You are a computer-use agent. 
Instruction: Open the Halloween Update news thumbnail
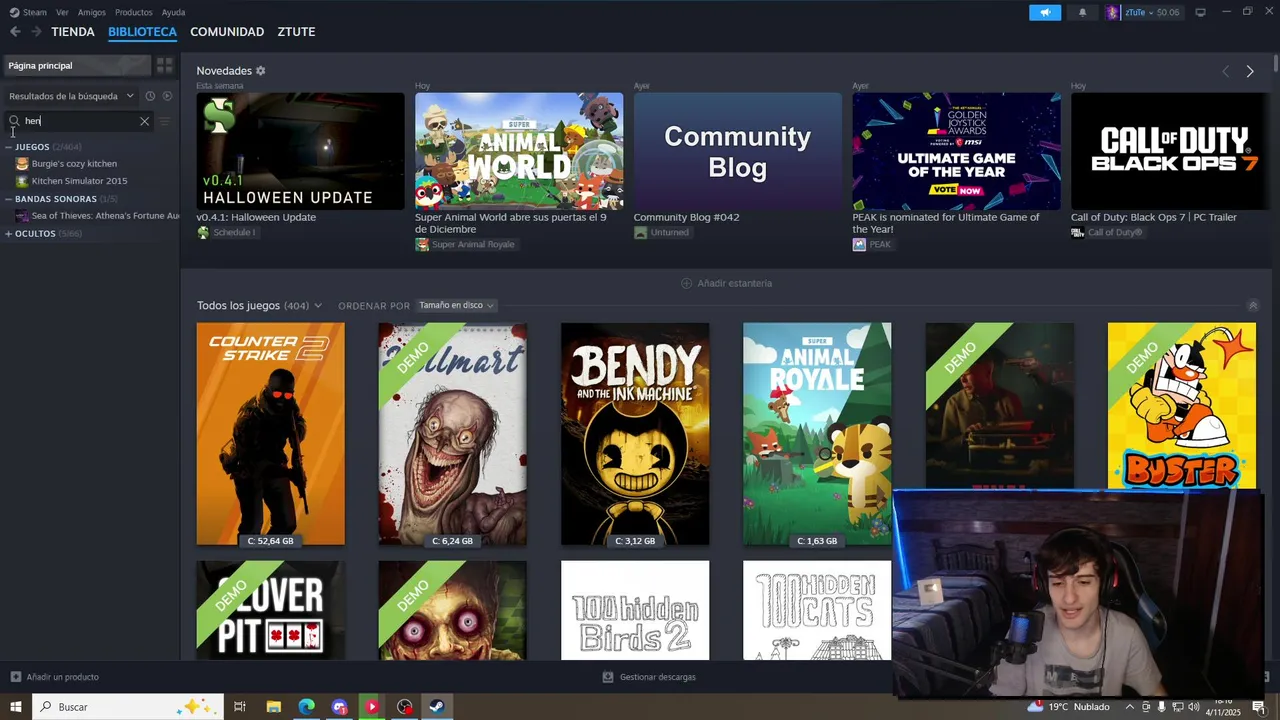pyautogui.click(x=300, y=151)
